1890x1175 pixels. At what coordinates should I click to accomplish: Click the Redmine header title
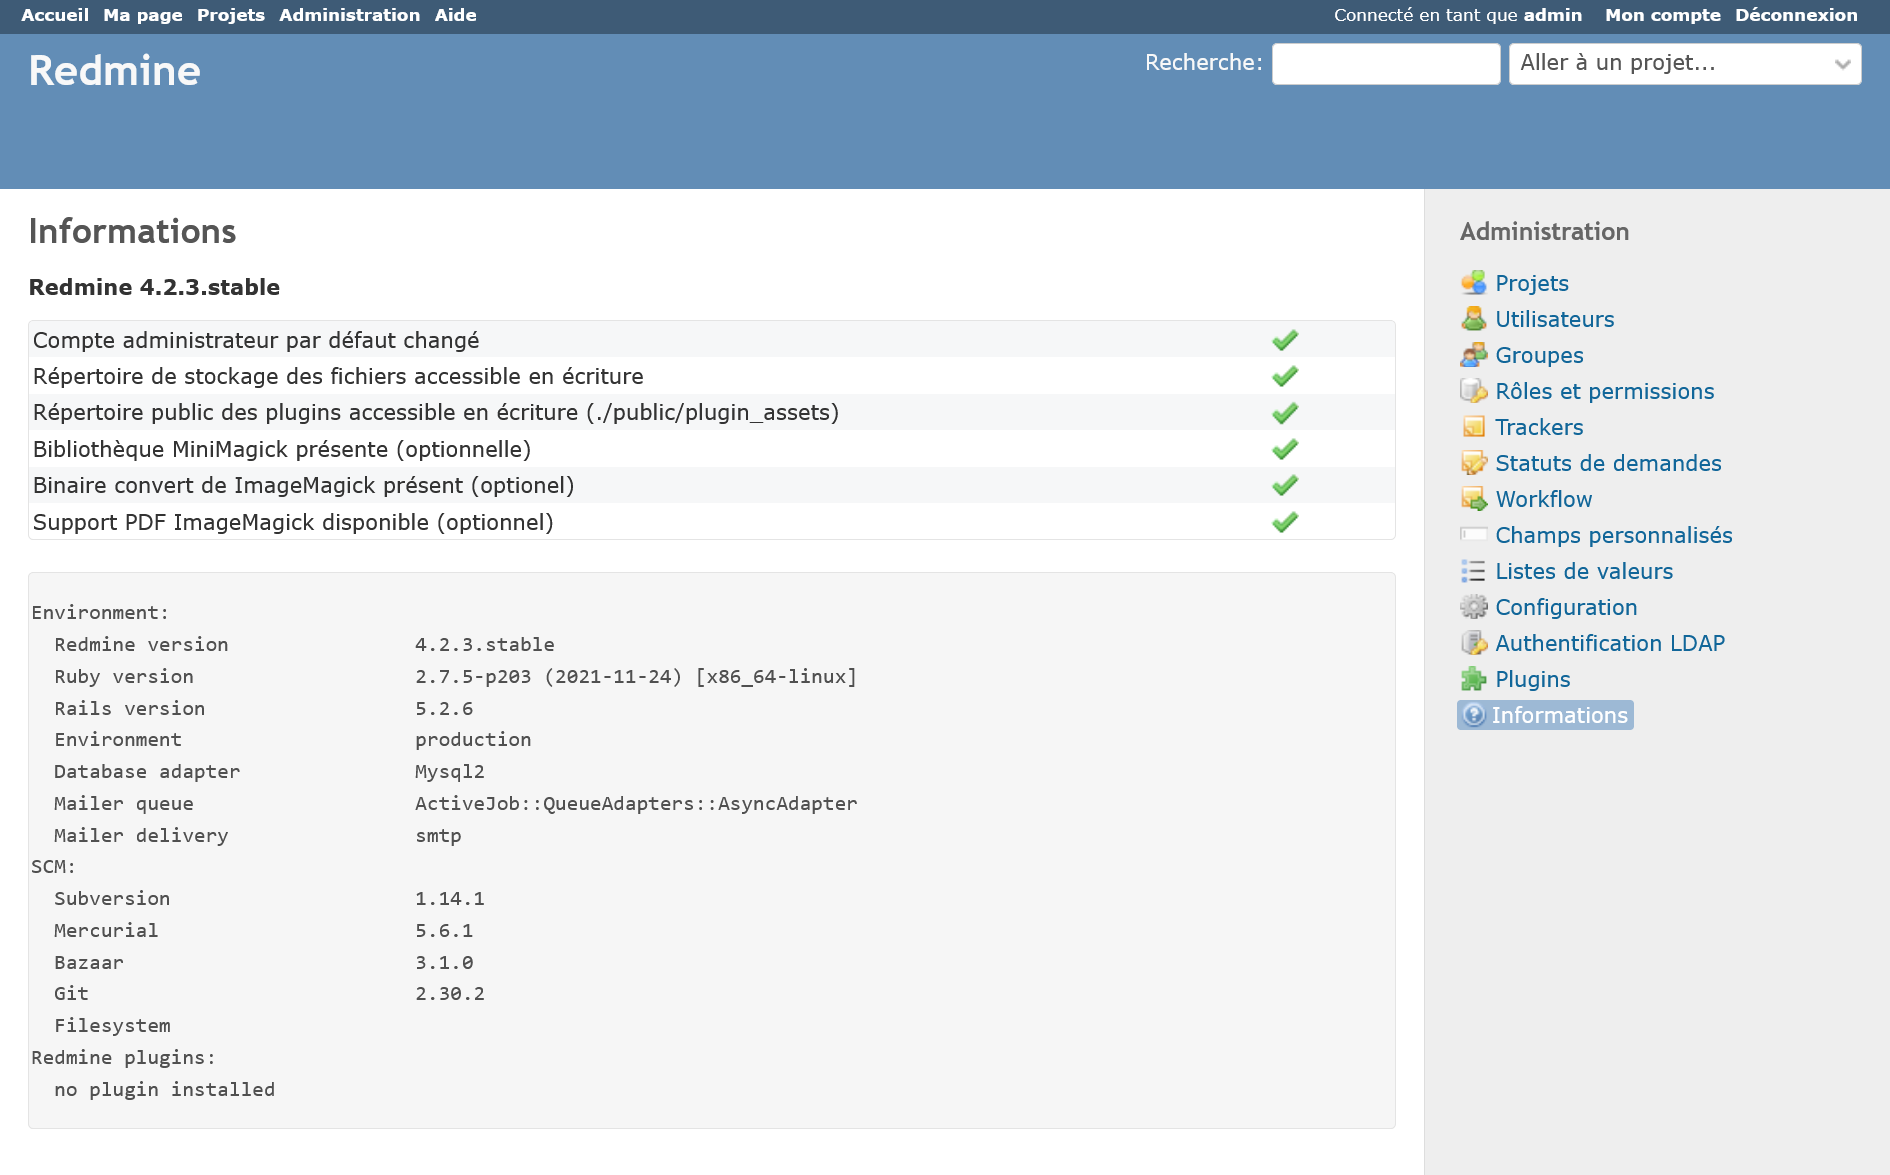[115, 71]
